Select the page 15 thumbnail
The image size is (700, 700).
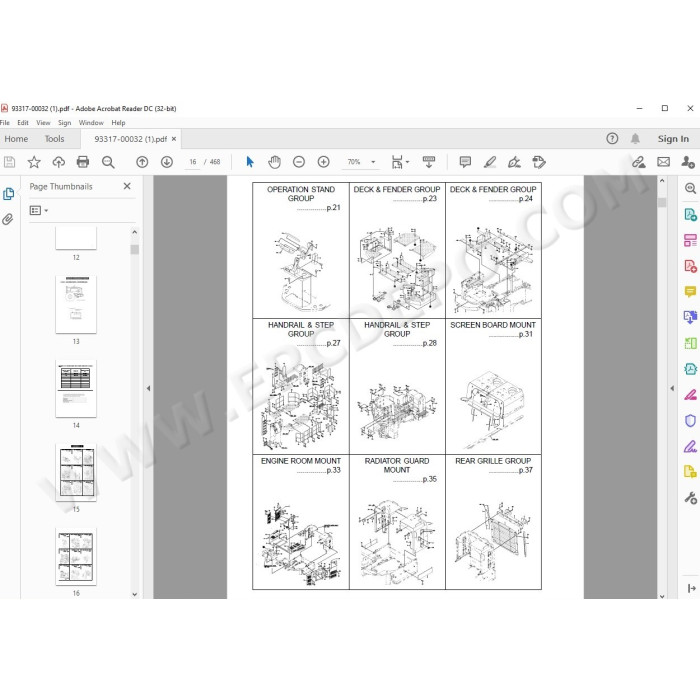pos(76,472)
